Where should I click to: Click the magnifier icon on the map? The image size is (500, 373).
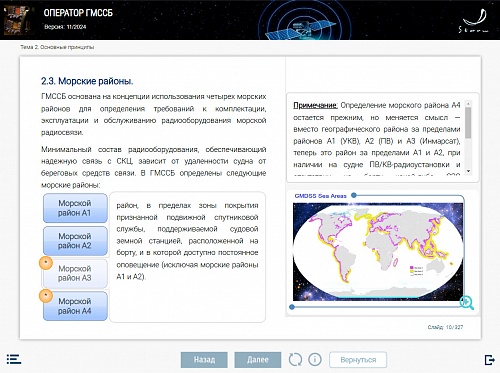(x=466, y=302)
